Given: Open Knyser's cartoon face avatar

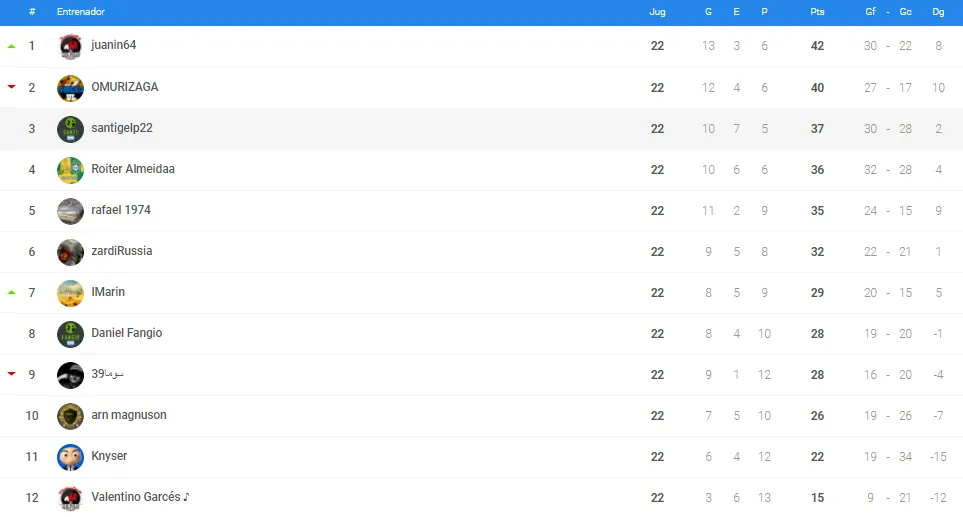Looking at the screenshot, I should tap(70, 457).
